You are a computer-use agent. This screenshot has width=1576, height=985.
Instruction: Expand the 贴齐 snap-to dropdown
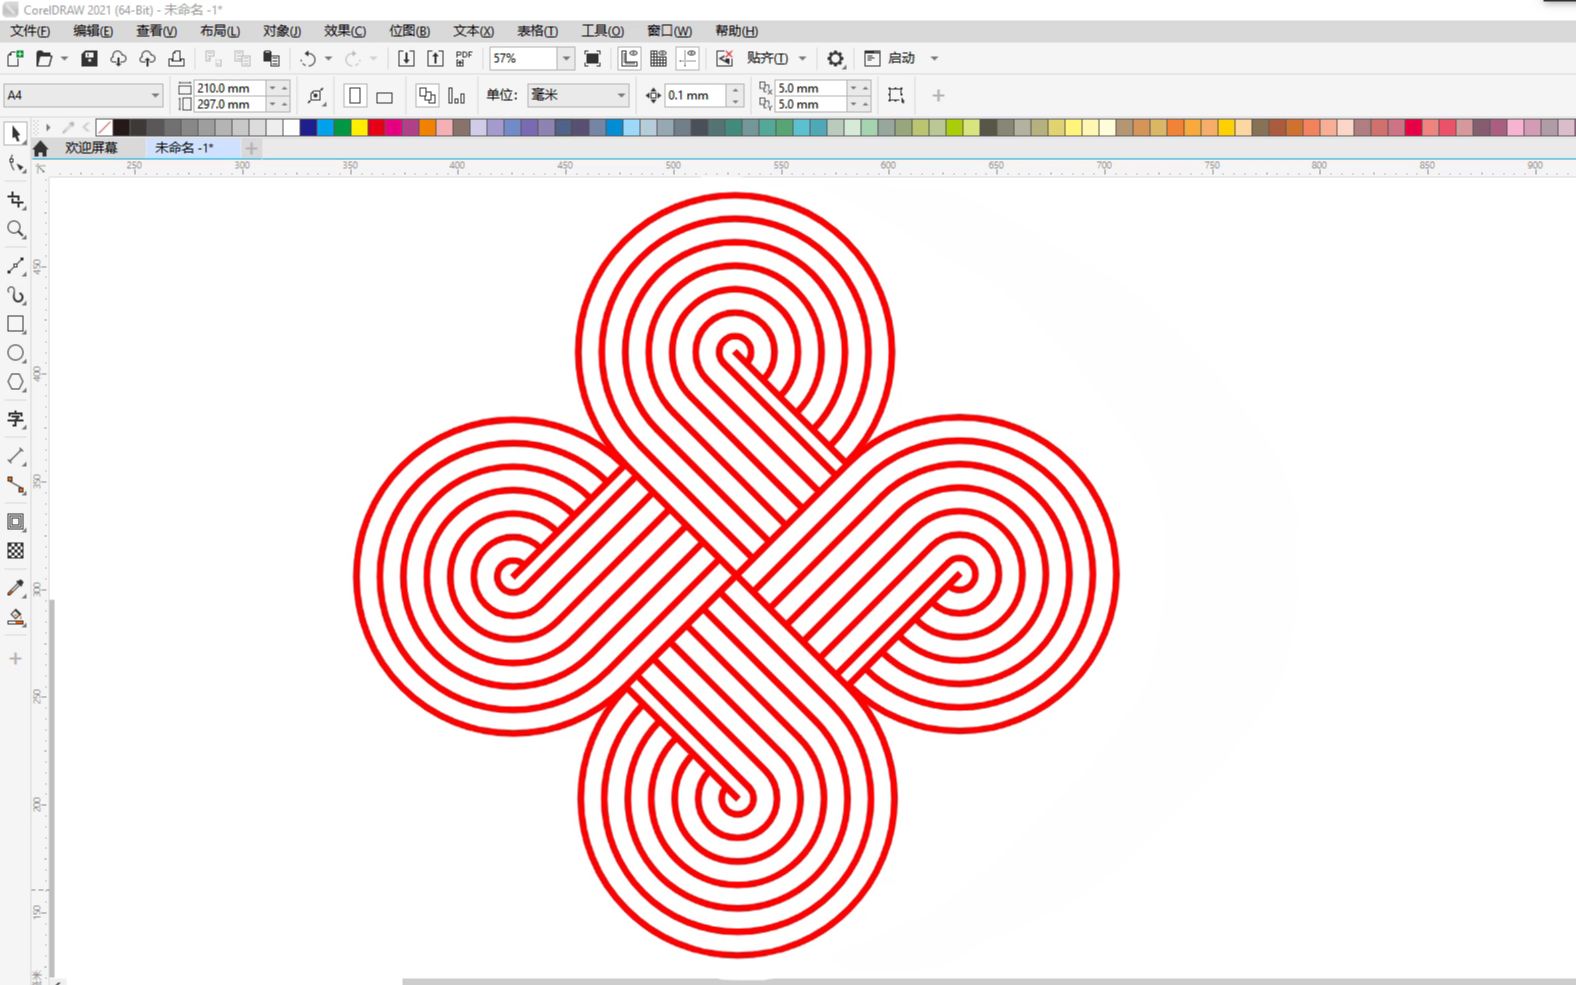[x=802, y=59]
